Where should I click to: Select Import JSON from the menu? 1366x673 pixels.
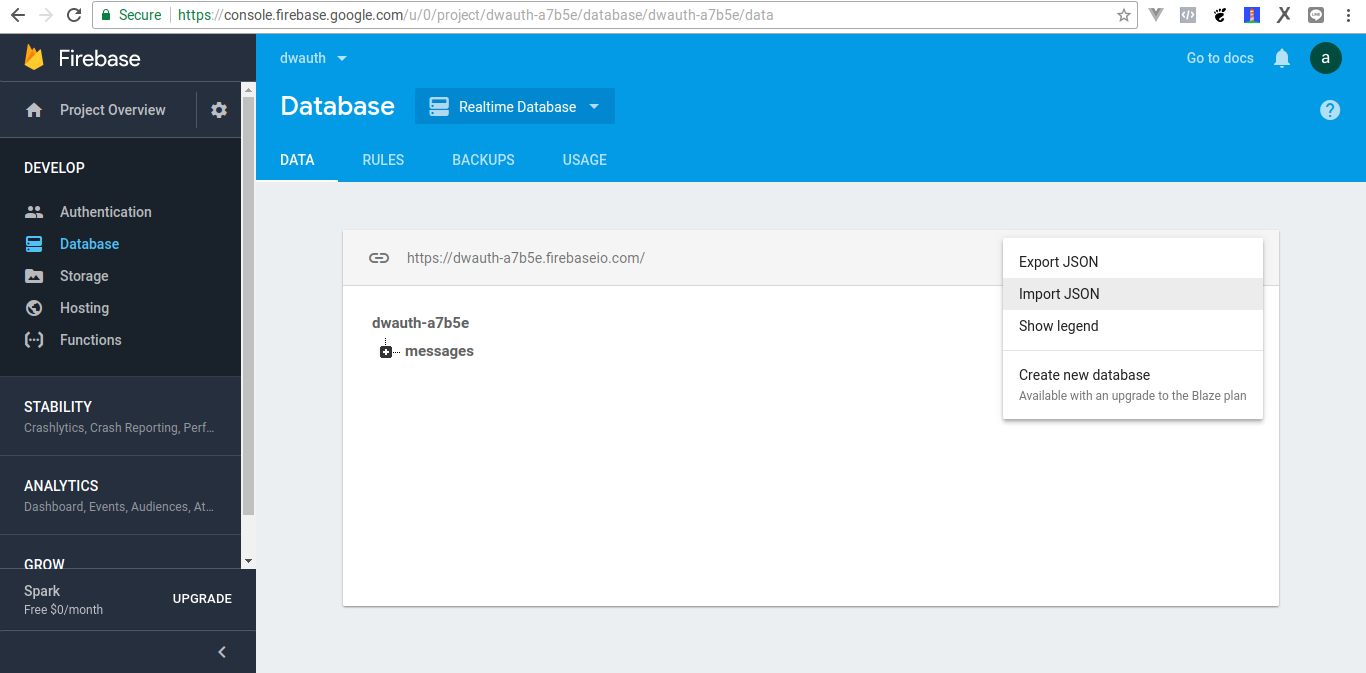click(x=1059, y=294)
